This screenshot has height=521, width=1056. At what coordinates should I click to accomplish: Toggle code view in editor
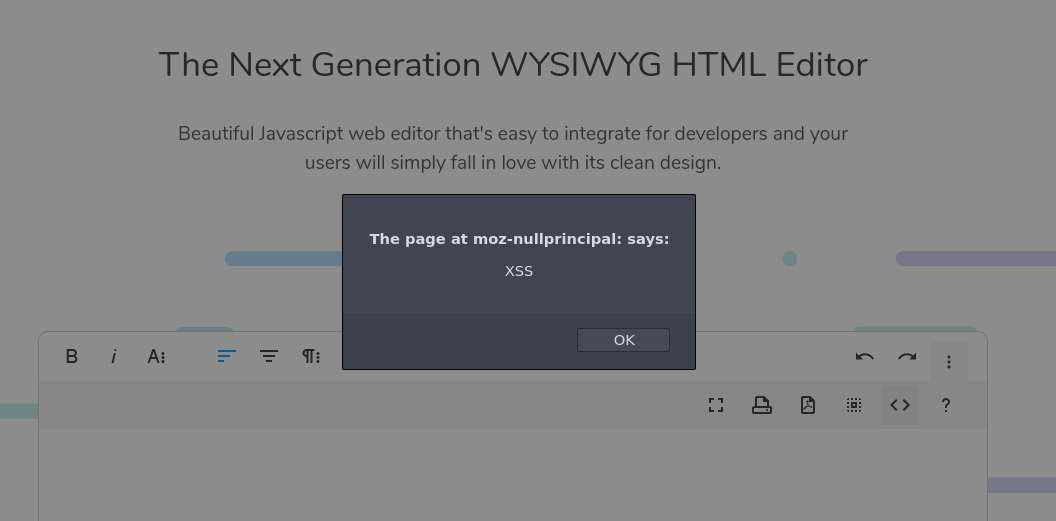coord(900,405)
